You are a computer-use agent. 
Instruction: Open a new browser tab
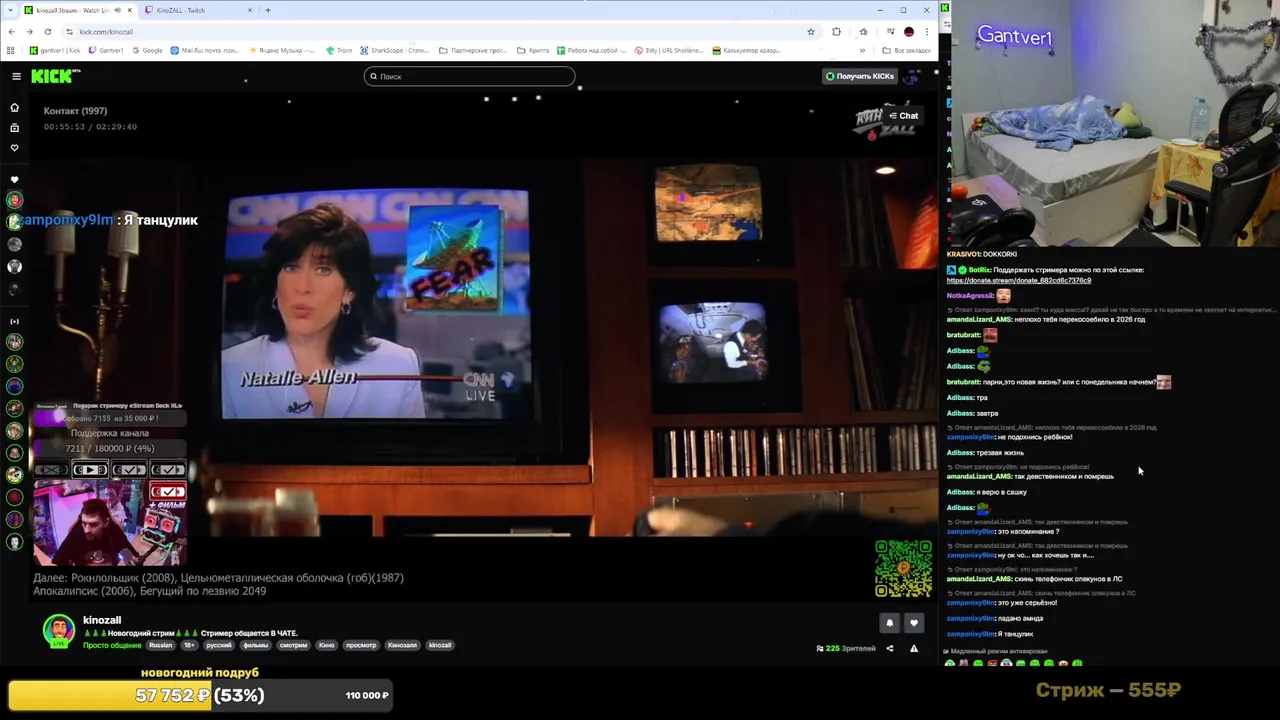tap(267, 10)
